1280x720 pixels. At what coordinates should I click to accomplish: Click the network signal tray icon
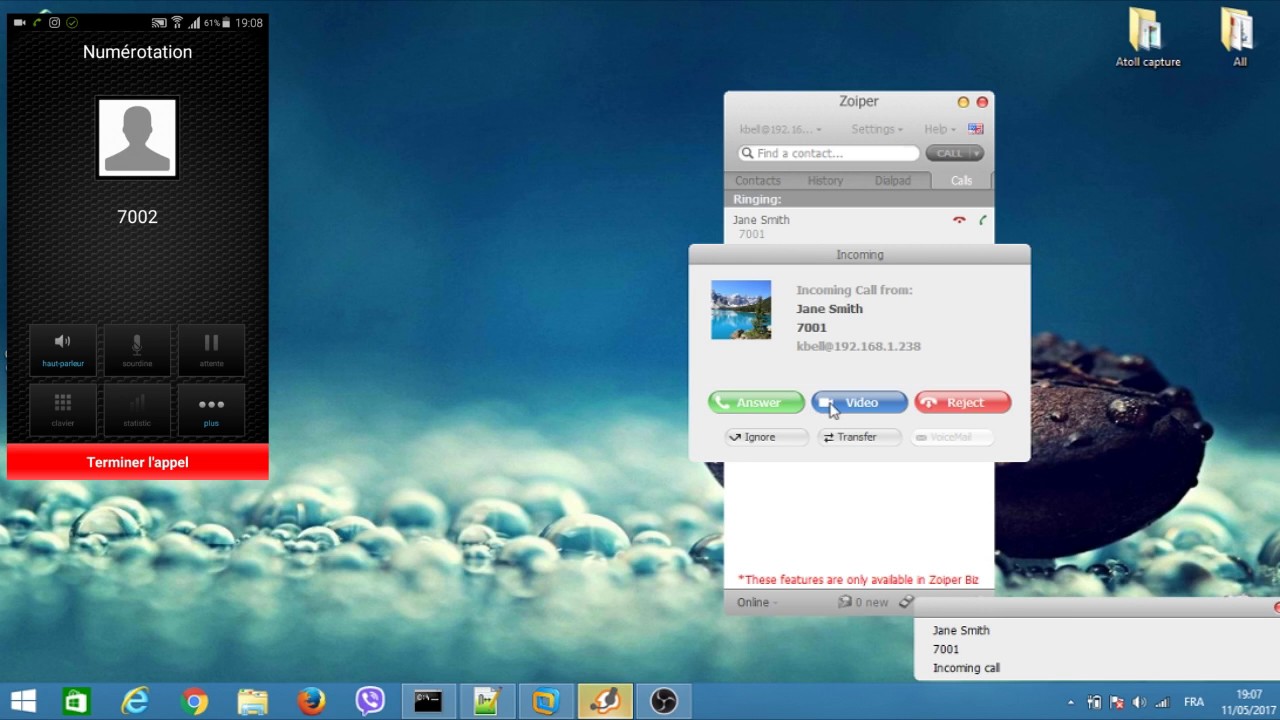[x=1162, y=702]
